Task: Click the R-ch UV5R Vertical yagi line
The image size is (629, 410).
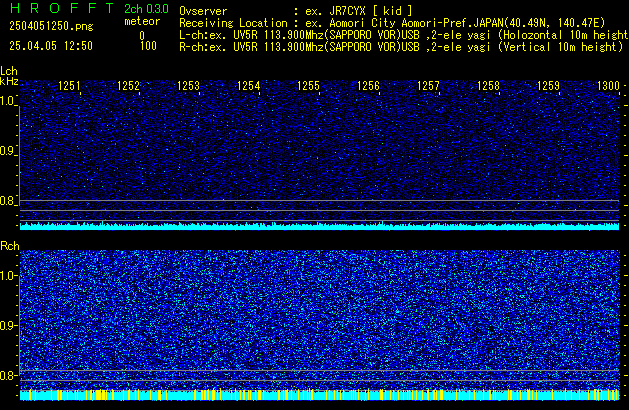Action: click(401, 47)
